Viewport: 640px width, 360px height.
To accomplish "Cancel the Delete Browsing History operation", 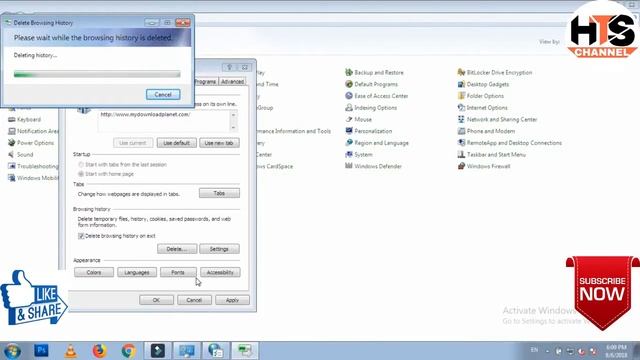I will (x=163, y=94).
